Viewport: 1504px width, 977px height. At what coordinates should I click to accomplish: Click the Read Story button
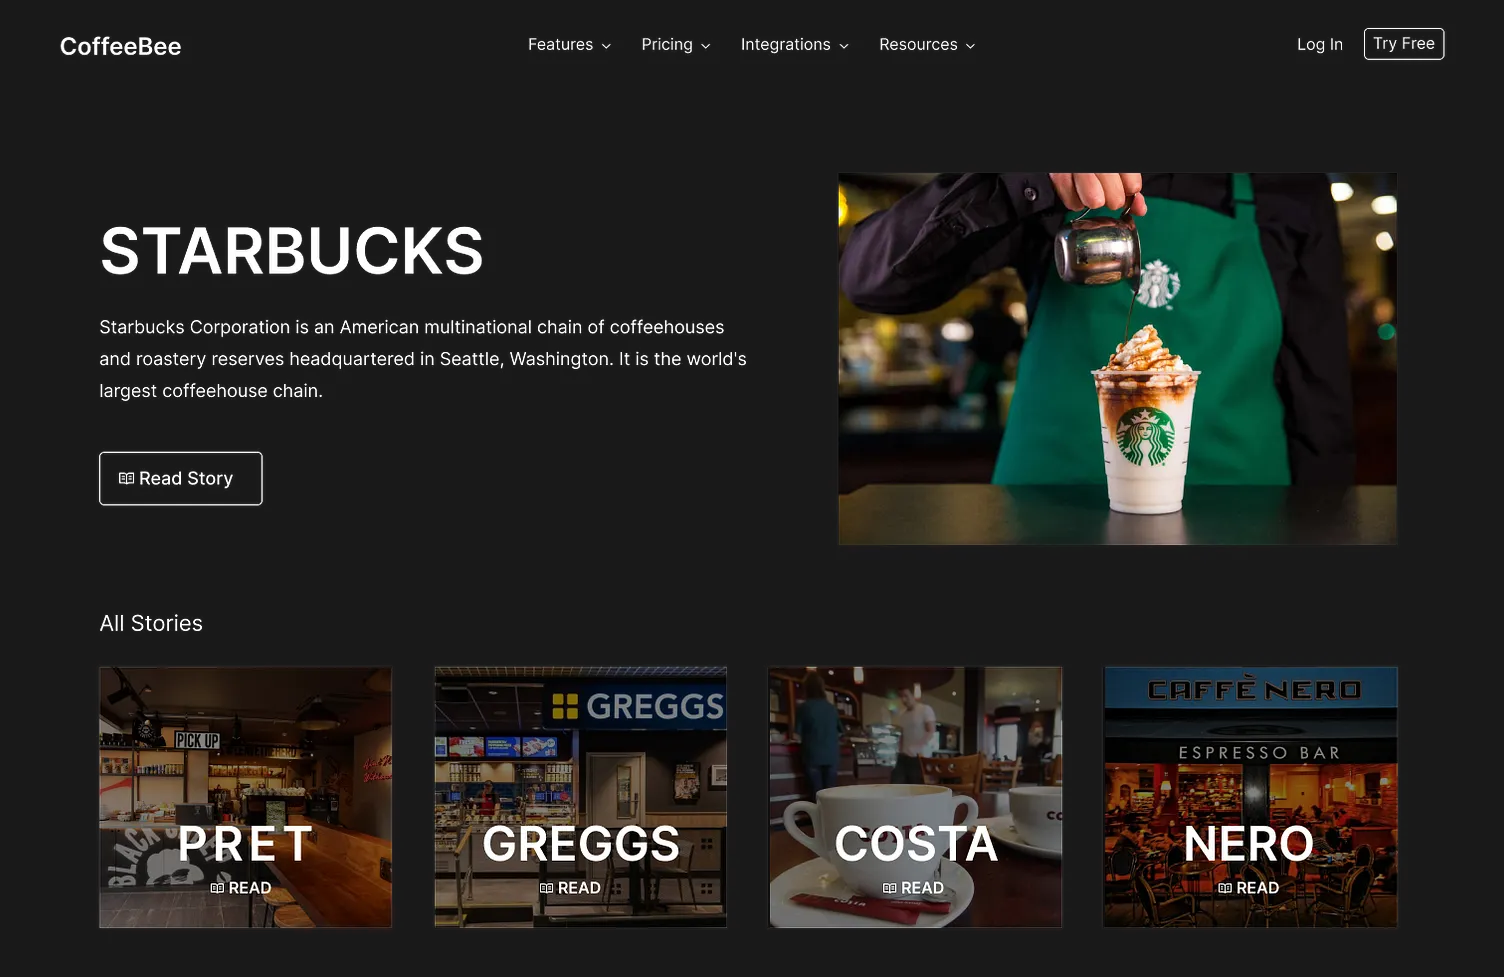(181, 479)
